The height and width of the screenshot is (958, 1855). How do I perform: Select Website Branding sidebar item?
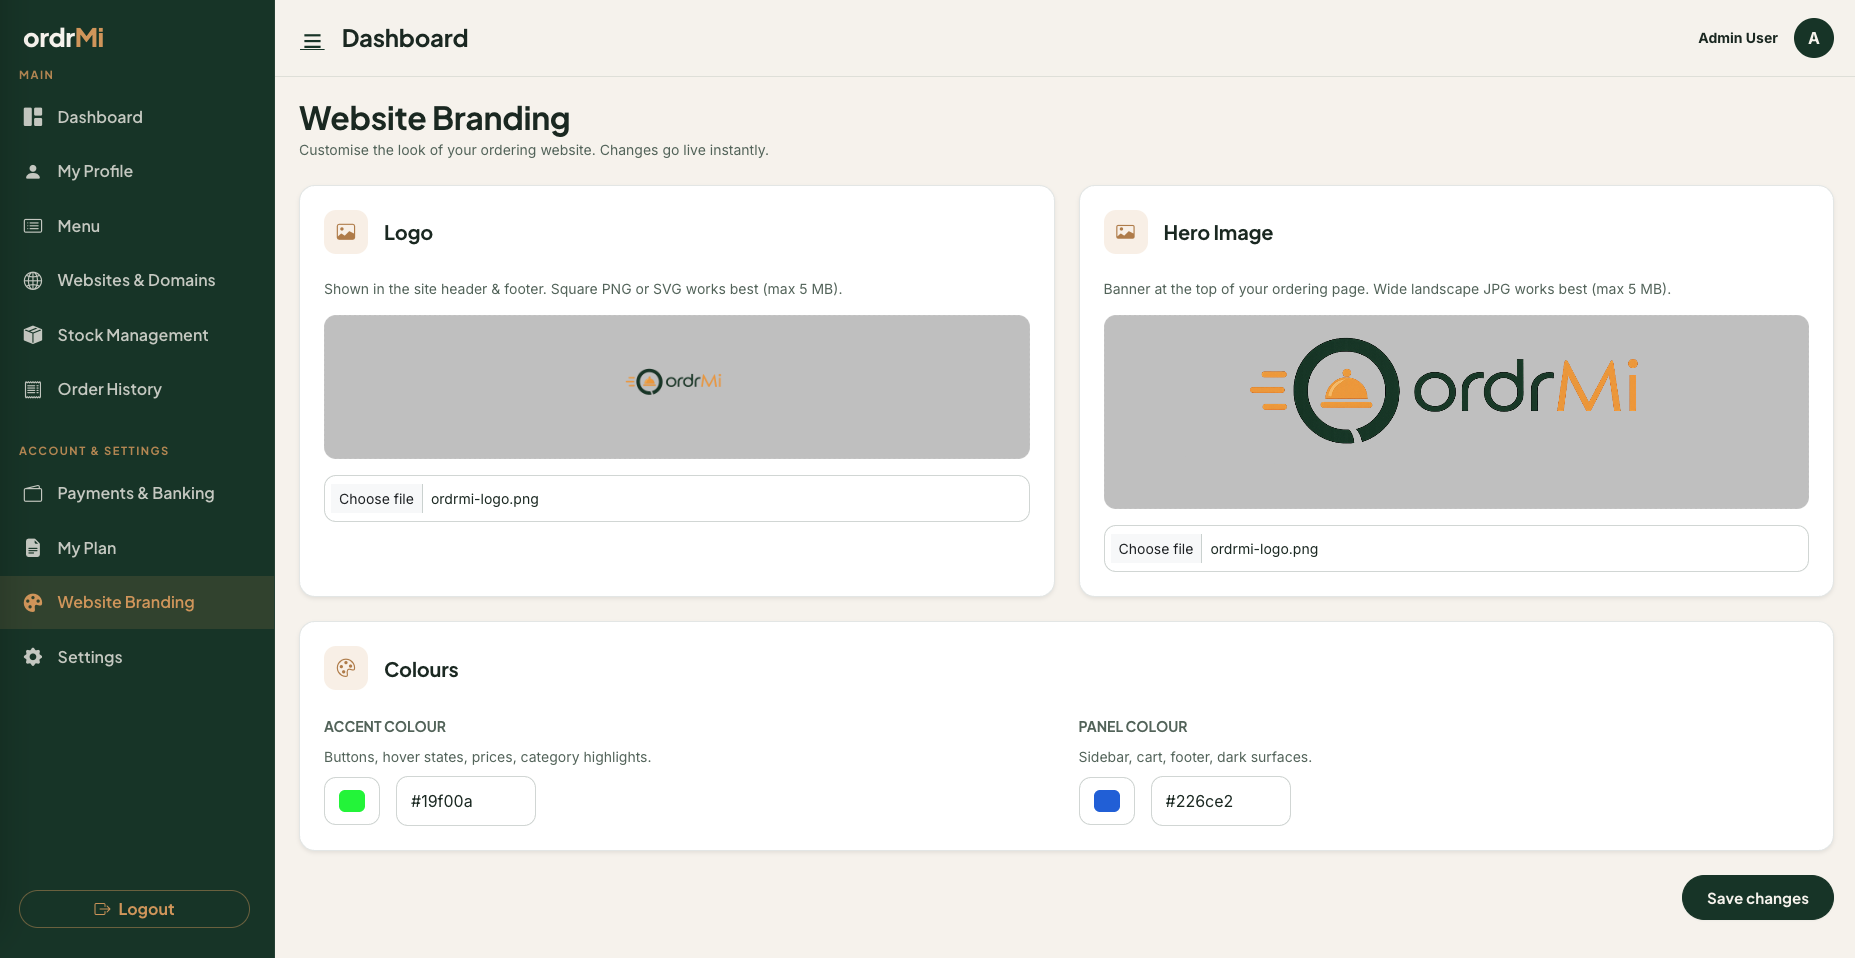coord(137,602)
